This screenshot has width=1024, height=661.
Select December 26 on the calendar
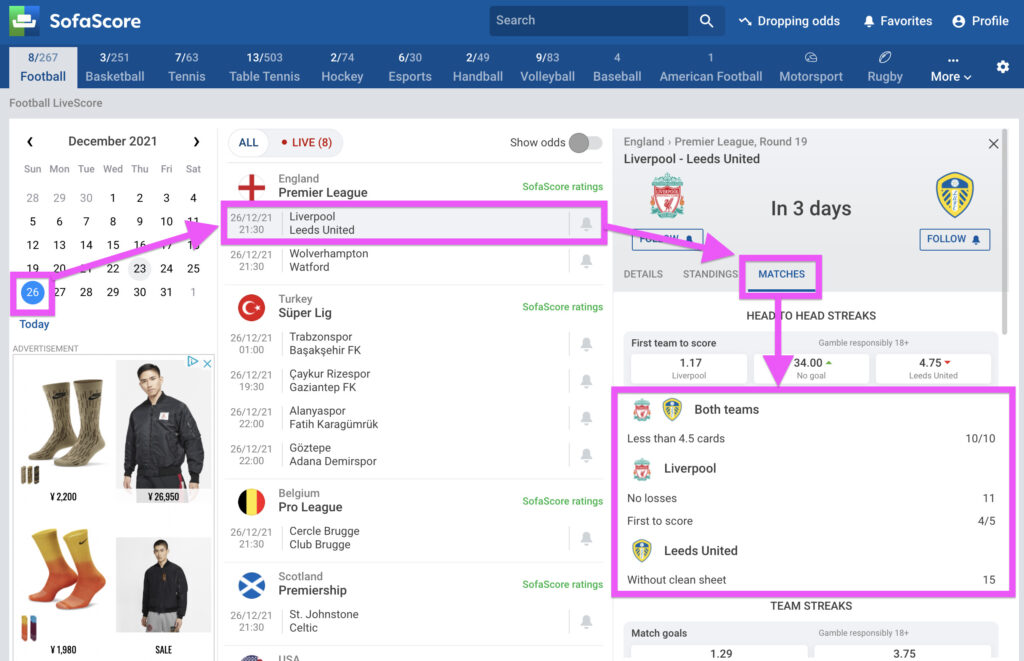[x=33, y=292]
